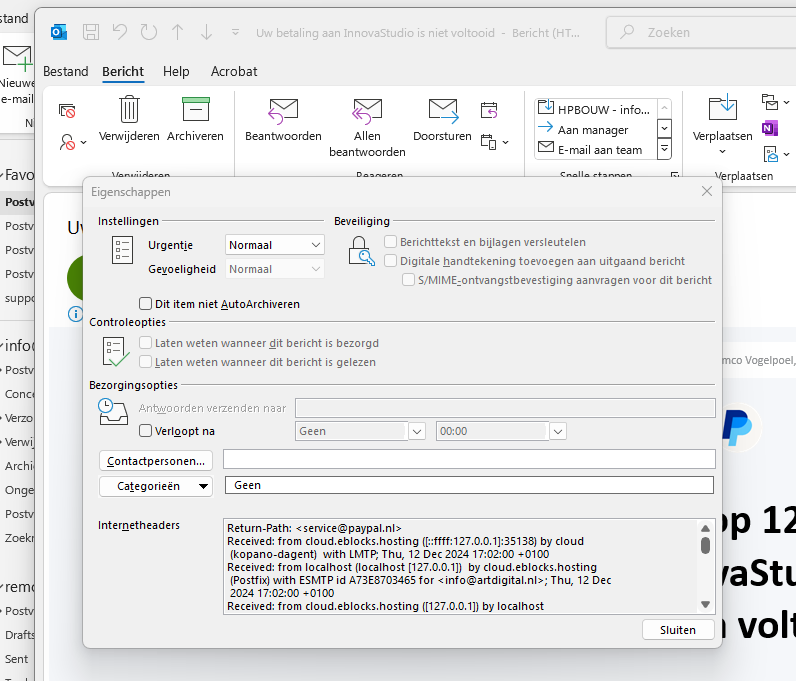
Task: Click the Sluiten button
Action: pos(677,630)
